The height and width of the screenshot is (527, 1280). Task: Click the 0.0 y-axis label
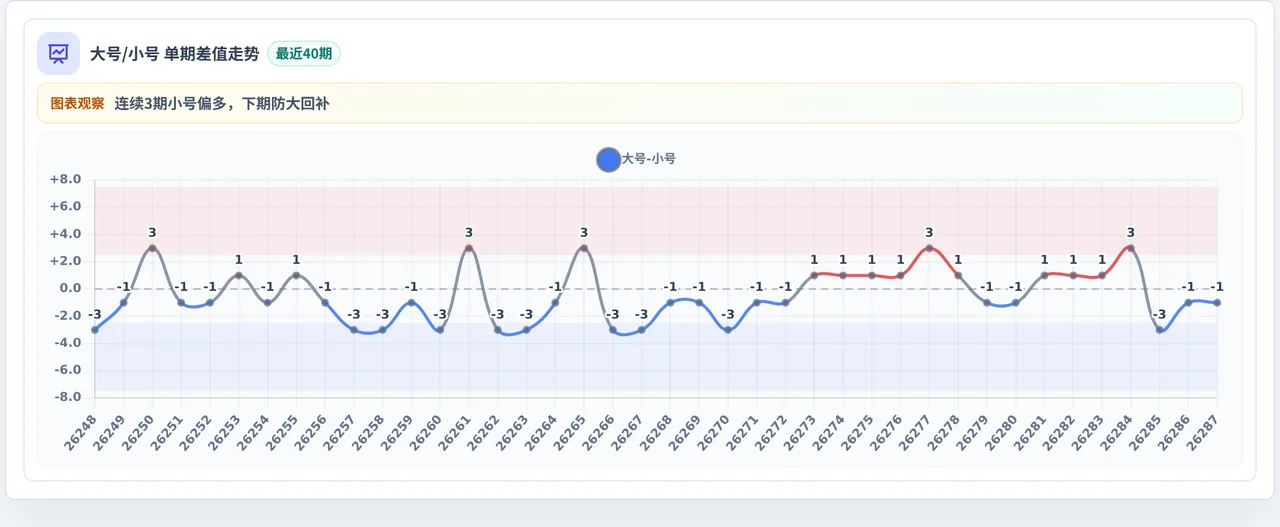pyautogui.click(x=69, y=288)
